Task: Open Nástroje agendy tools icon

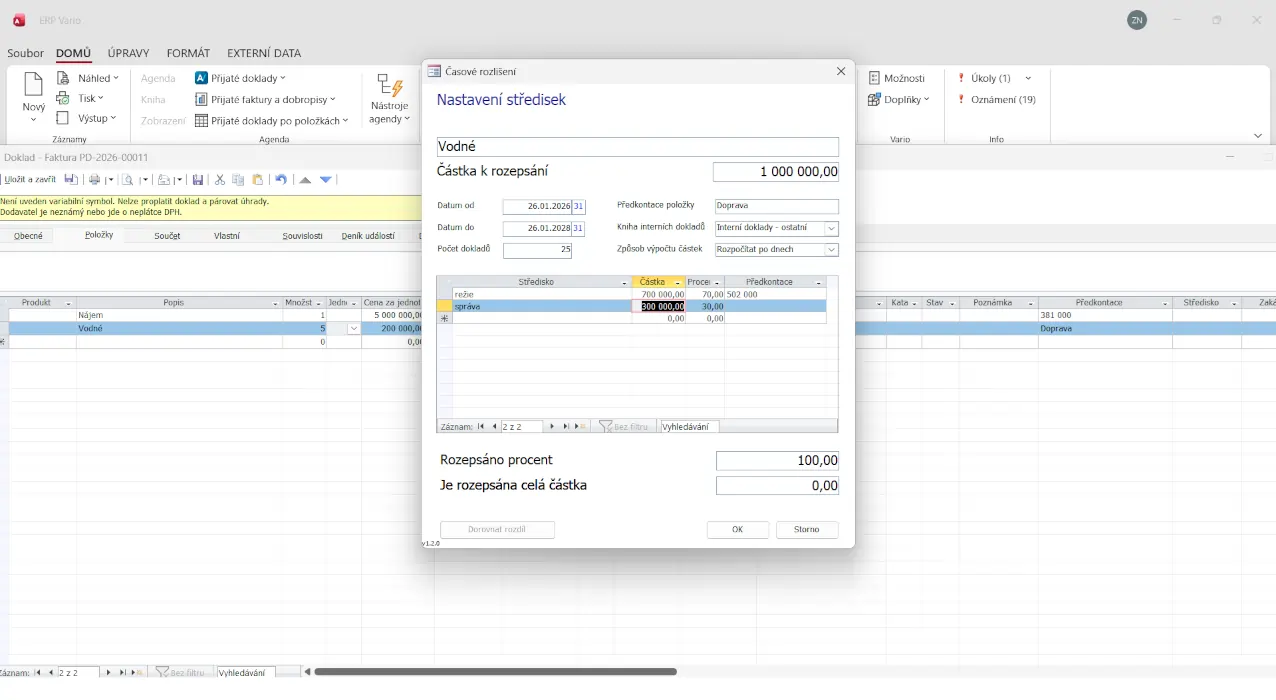Action: point(389,88)
